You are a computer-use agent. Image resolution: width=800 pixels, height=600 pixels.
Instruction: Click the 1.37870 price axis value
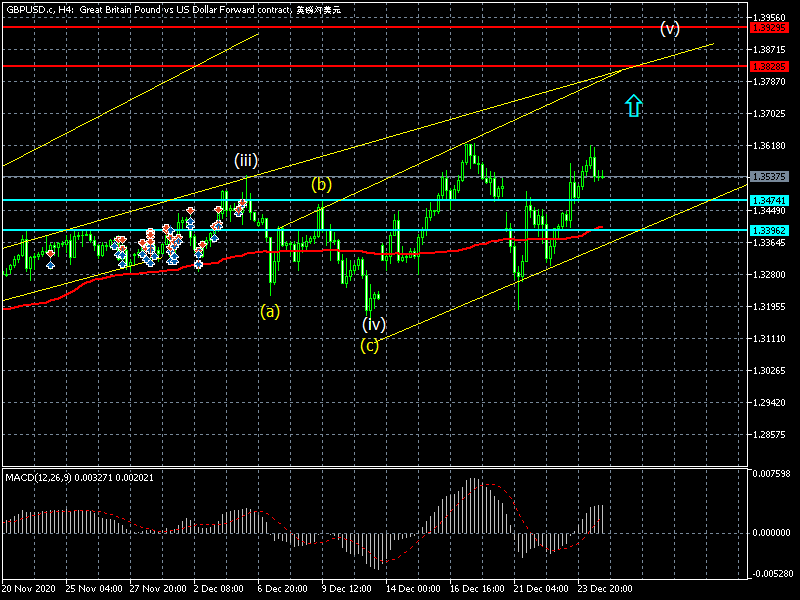[x=769, y=82]
